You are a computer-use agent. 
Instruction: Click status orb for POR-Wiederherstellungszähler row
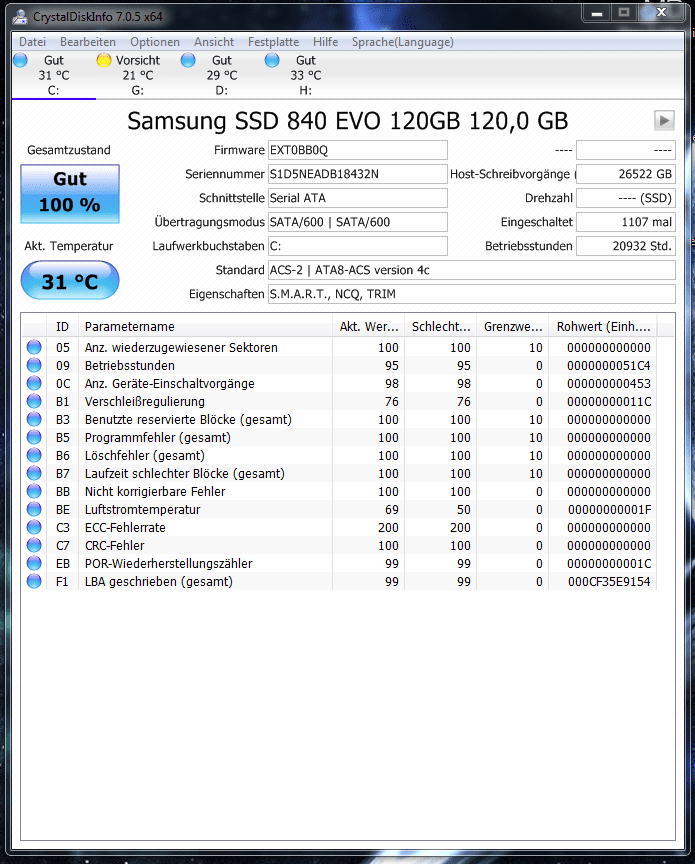(34, 563)
